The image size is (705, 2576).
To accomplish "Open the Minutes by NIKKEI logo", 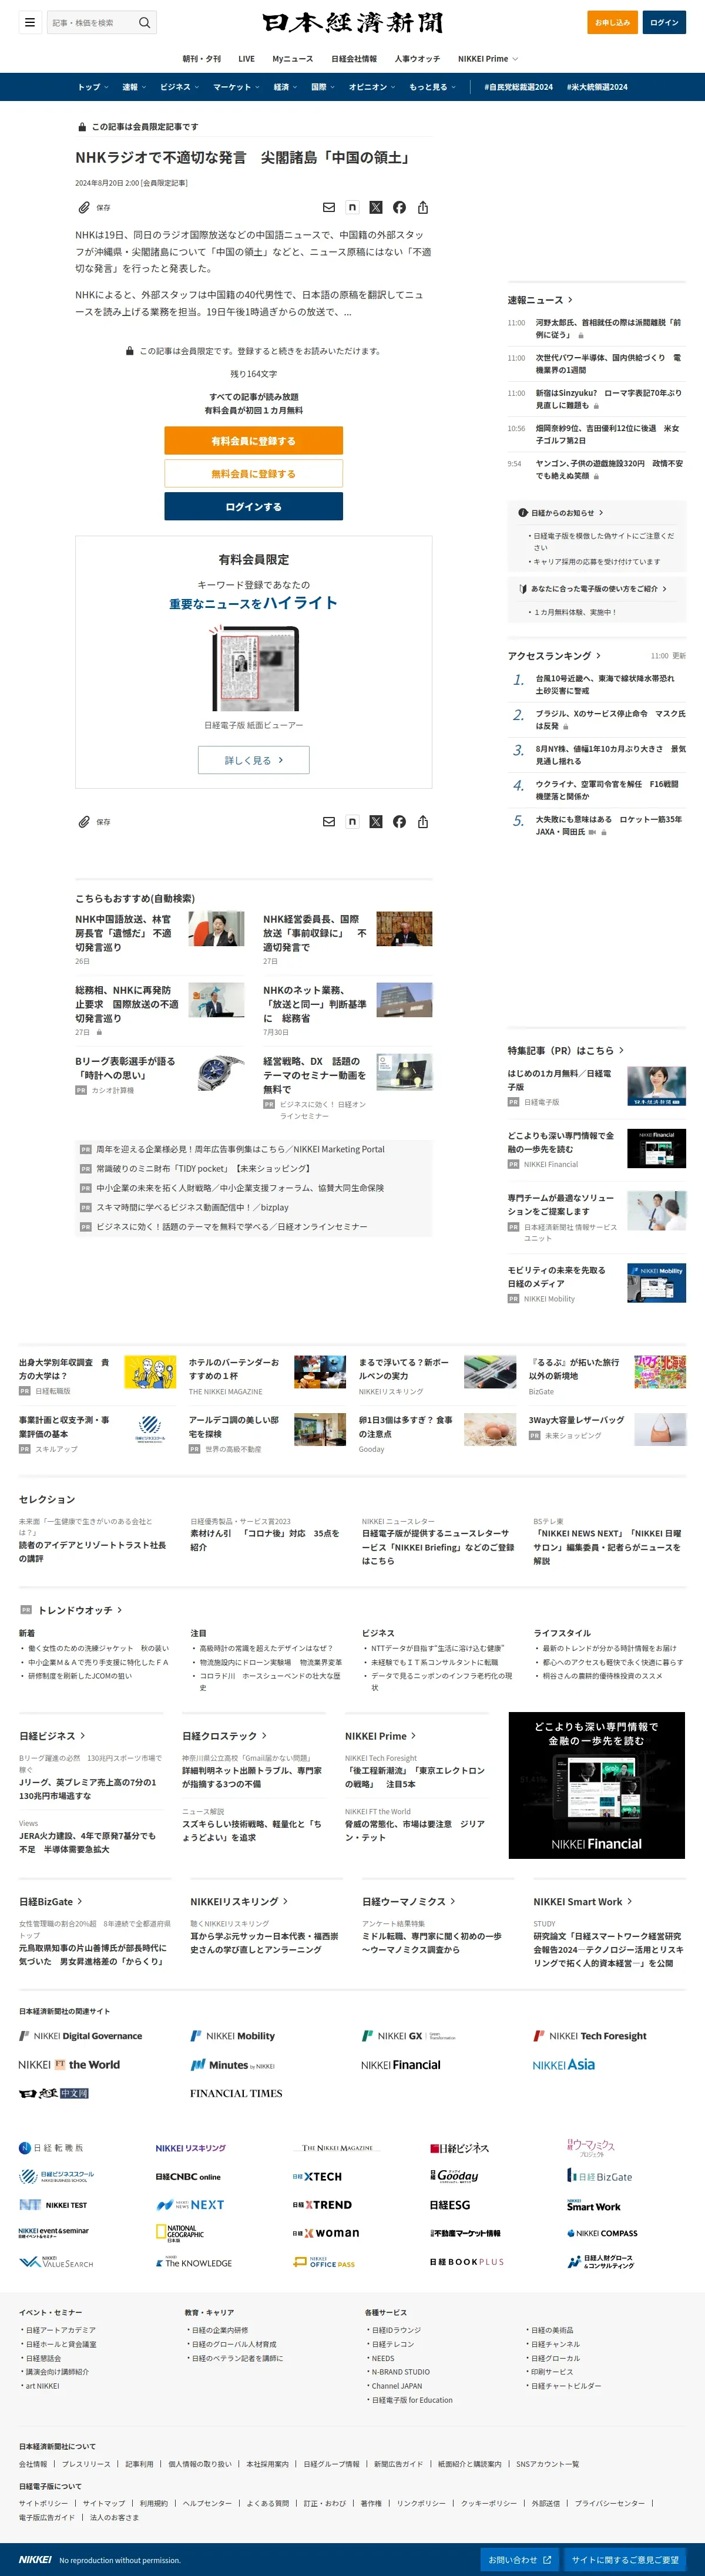I will 232,2065.
